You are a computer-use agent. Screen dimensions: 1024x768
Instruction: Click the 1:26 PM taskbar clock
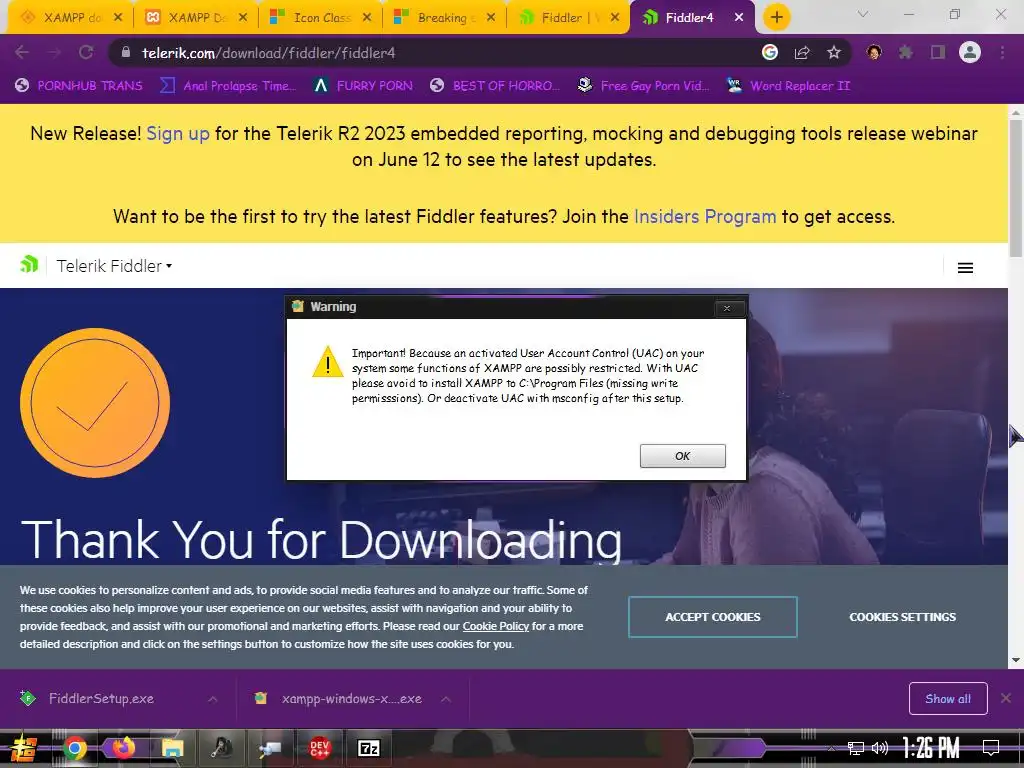(931, 748)
